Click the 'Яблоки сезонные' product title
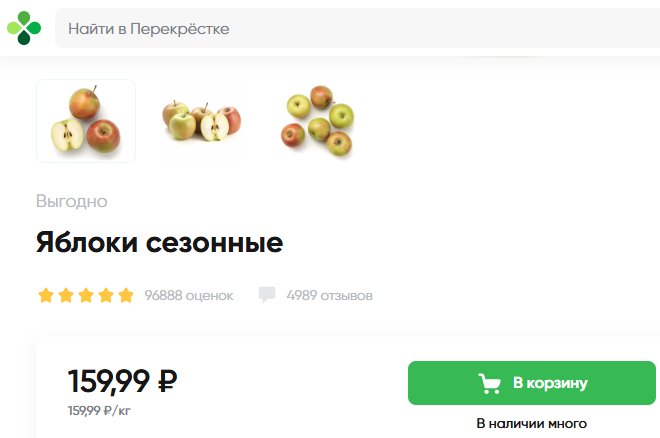 coord(160,243)
